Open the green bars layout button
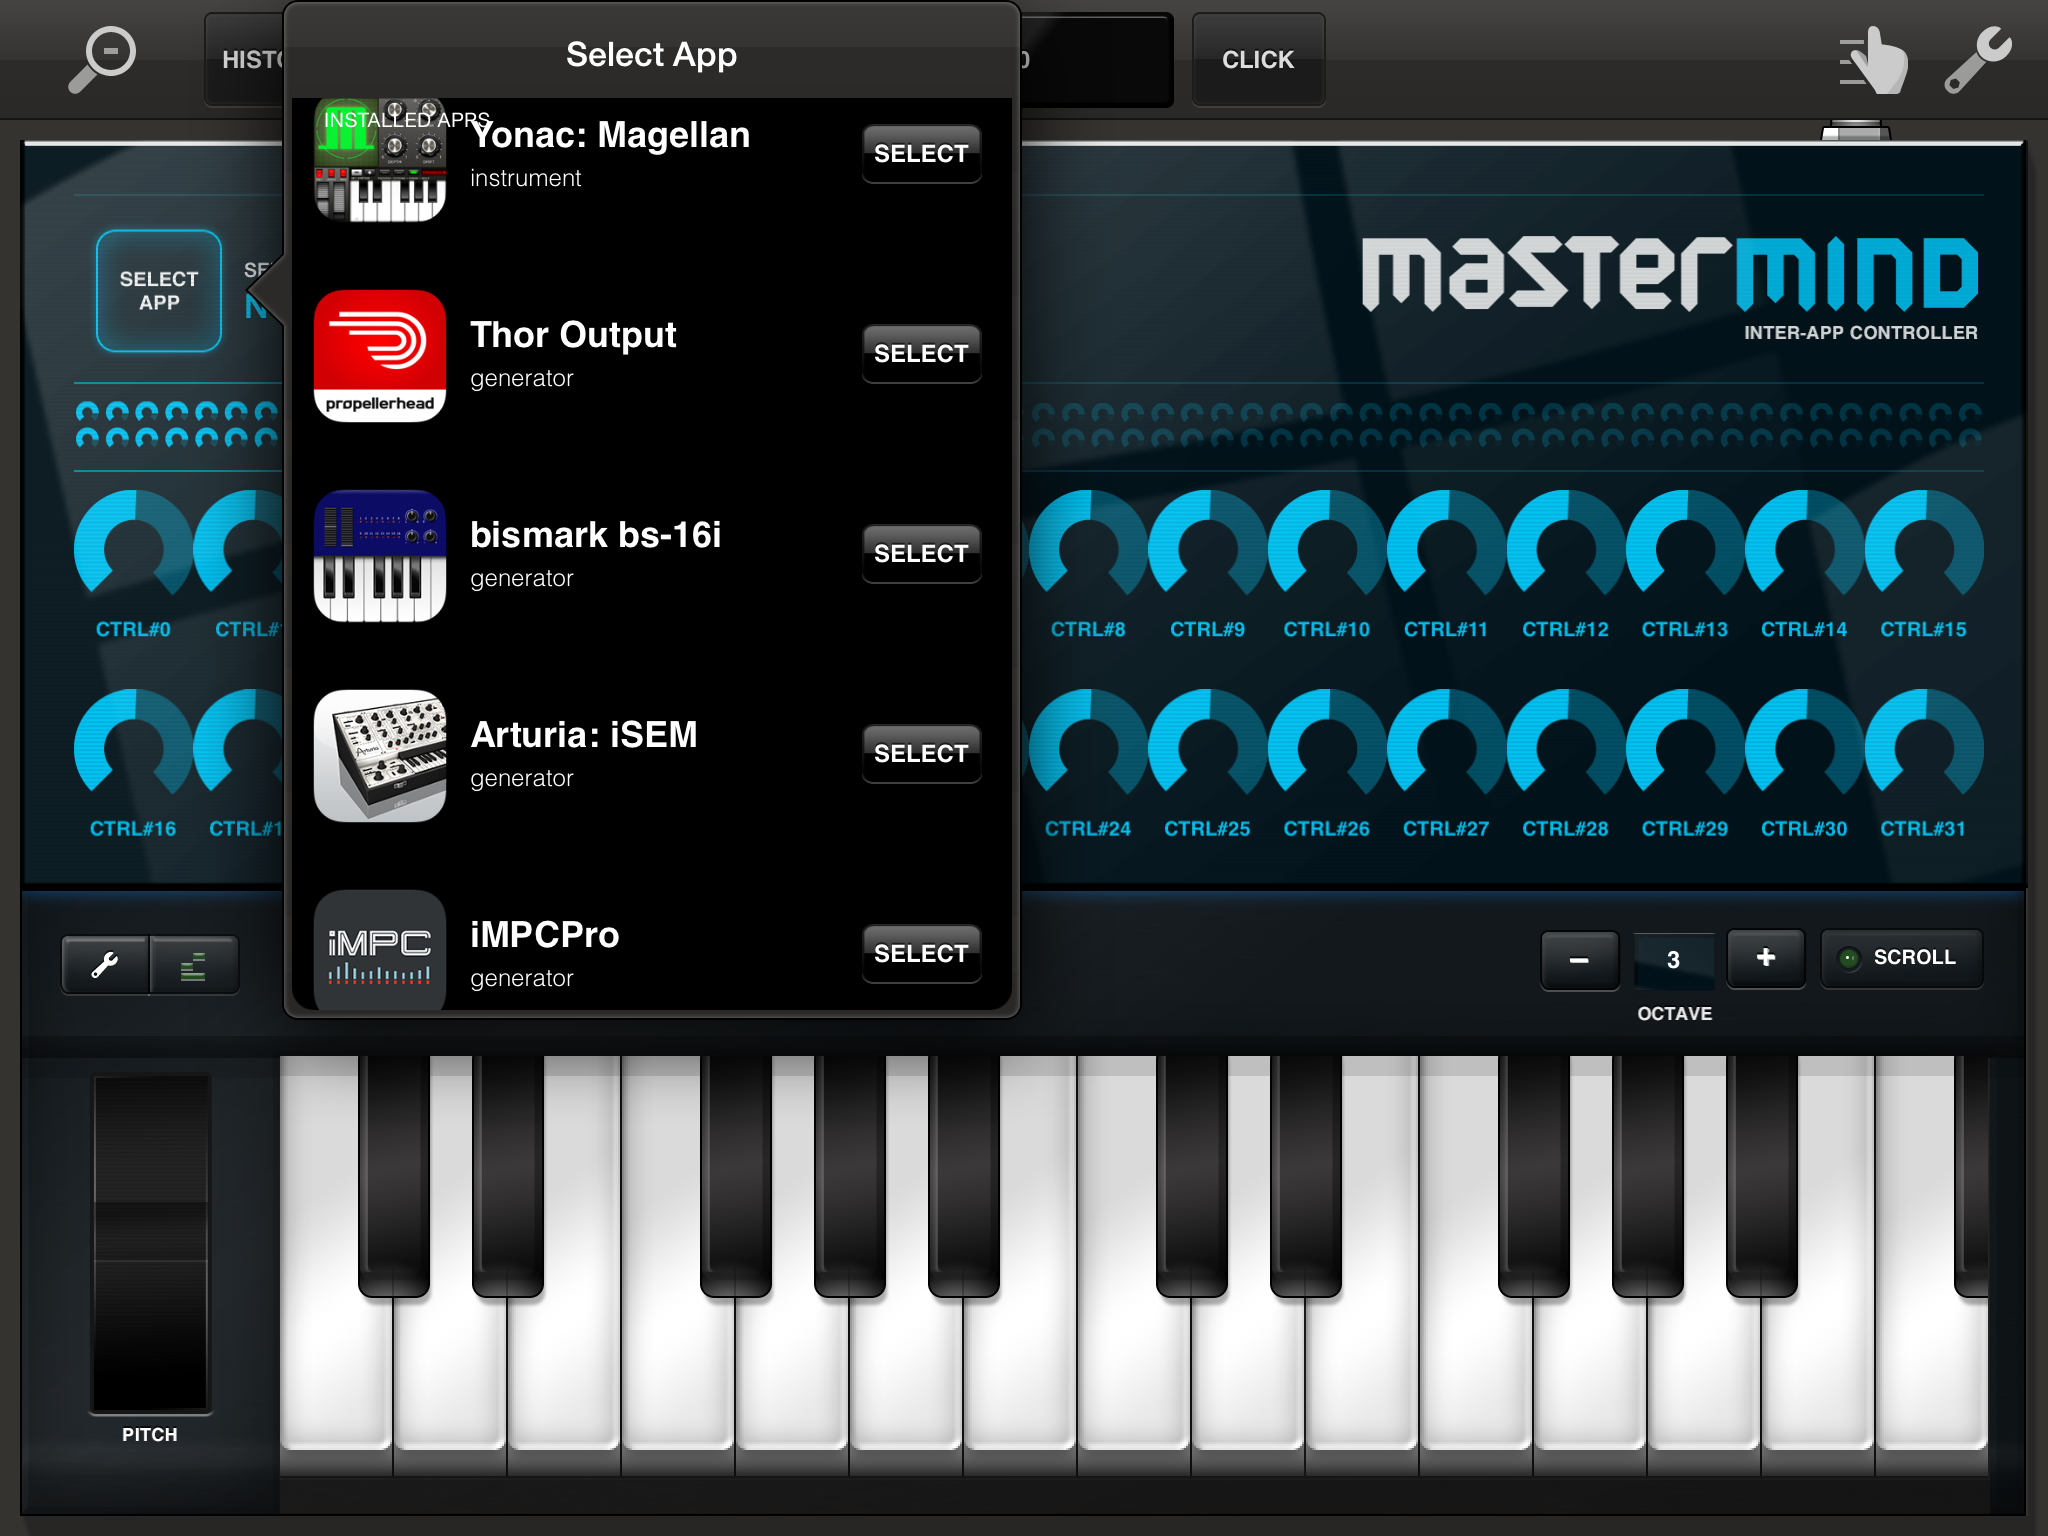Viewport: 2048px width, 1536px height. coord(194,965)
